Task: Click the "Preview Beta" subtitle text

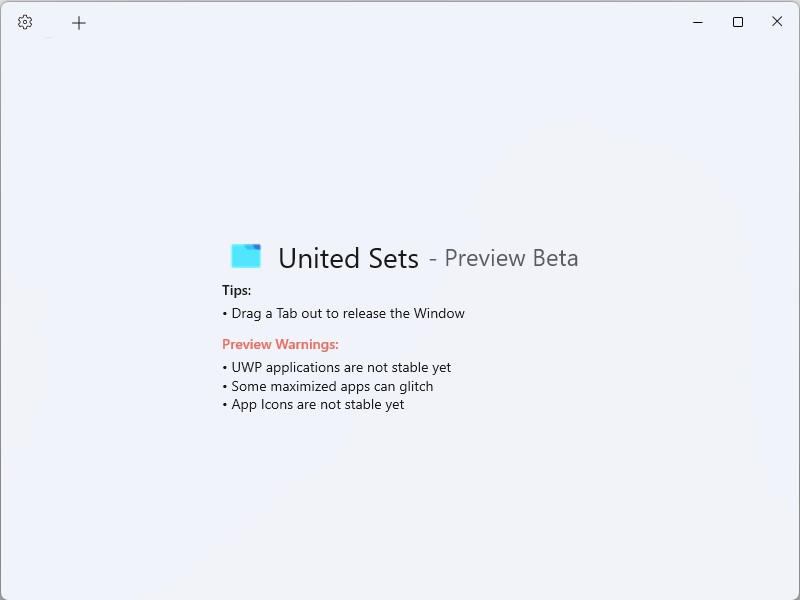Action: tap(511, 258)
